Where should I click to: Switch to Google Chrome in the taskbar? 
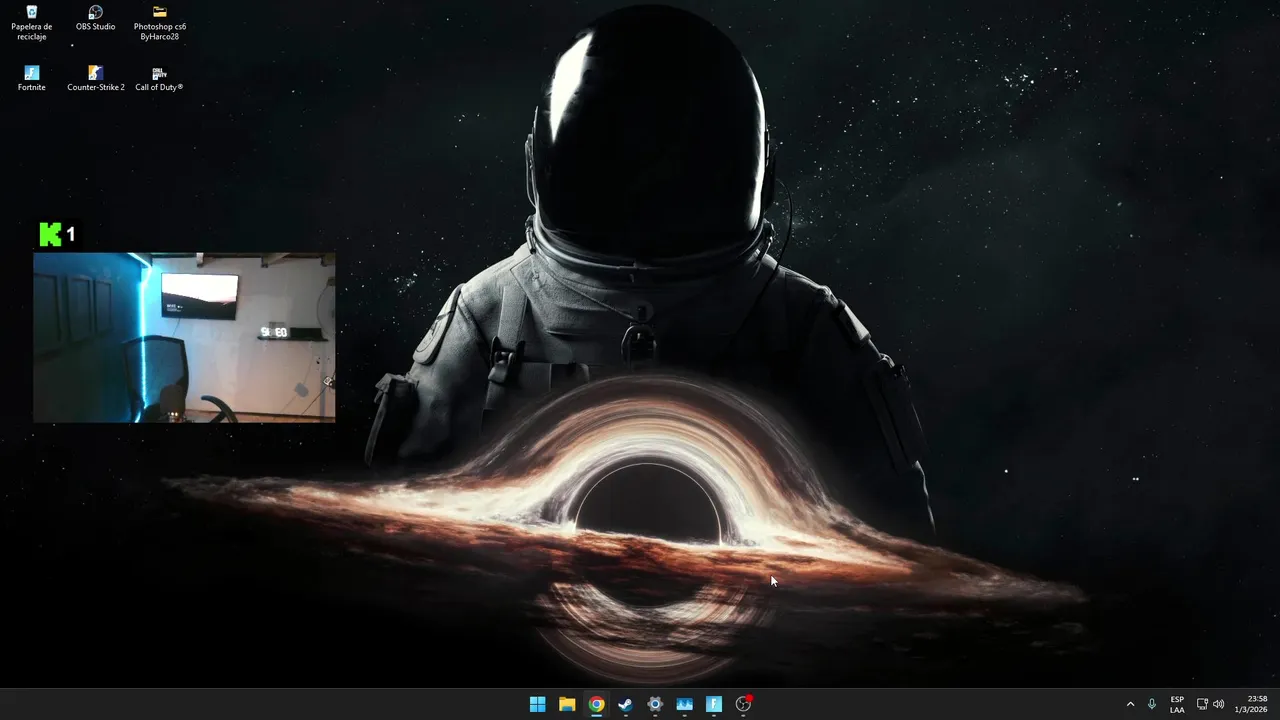(596, 704)
